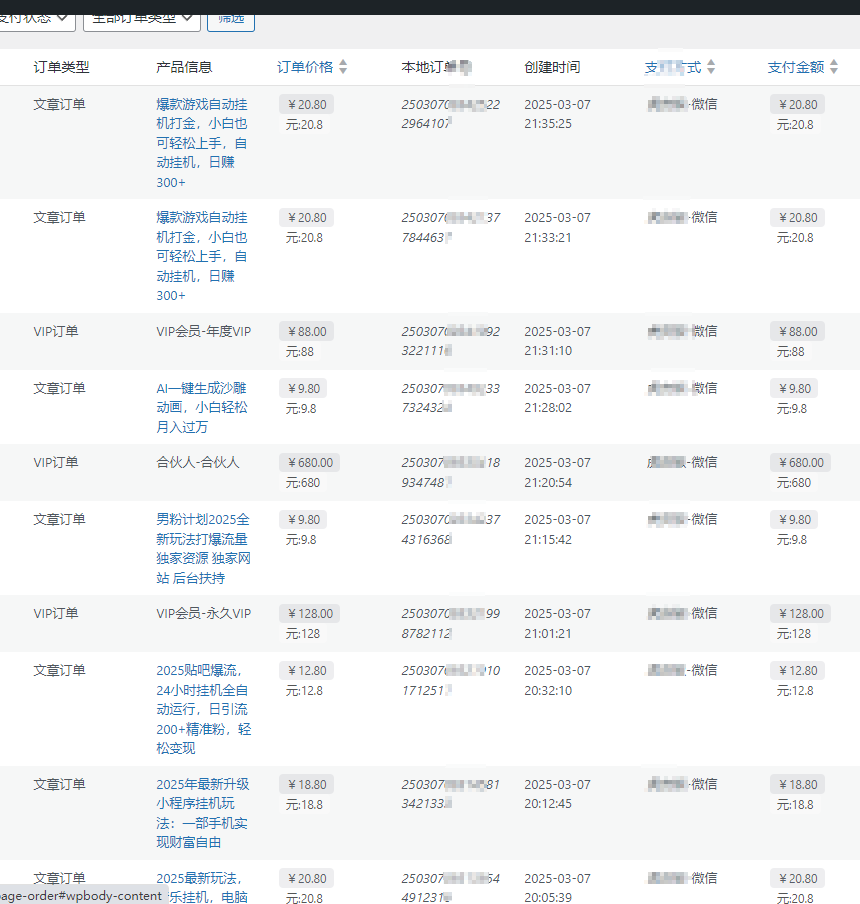
Task: Click the 筛选 filter button
Action: click(231, 20)
